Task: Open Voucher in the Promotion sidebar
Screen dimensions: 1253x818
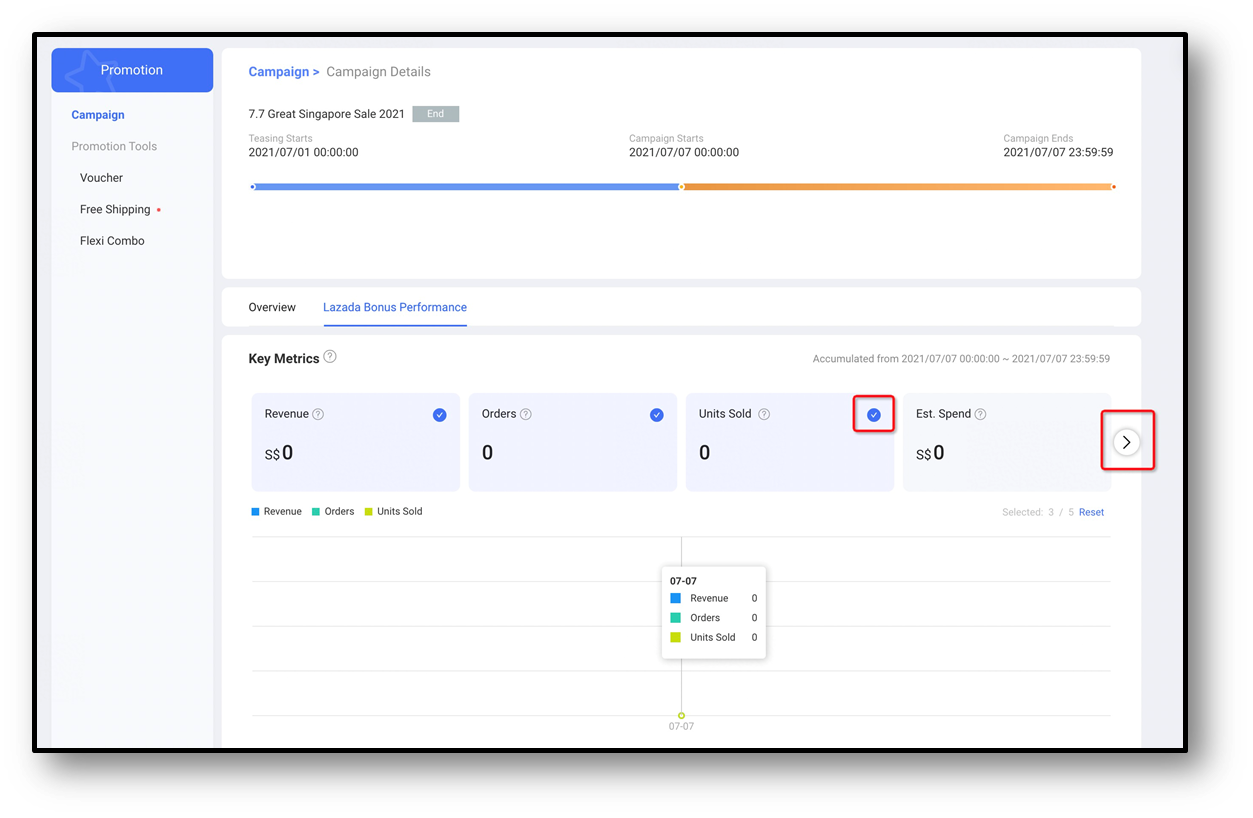Action: click(x=102, y=178)
